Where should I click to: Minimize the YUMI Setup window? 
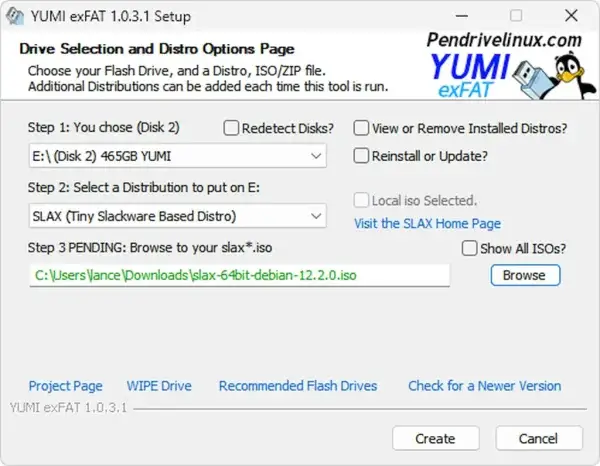(462, 16)
